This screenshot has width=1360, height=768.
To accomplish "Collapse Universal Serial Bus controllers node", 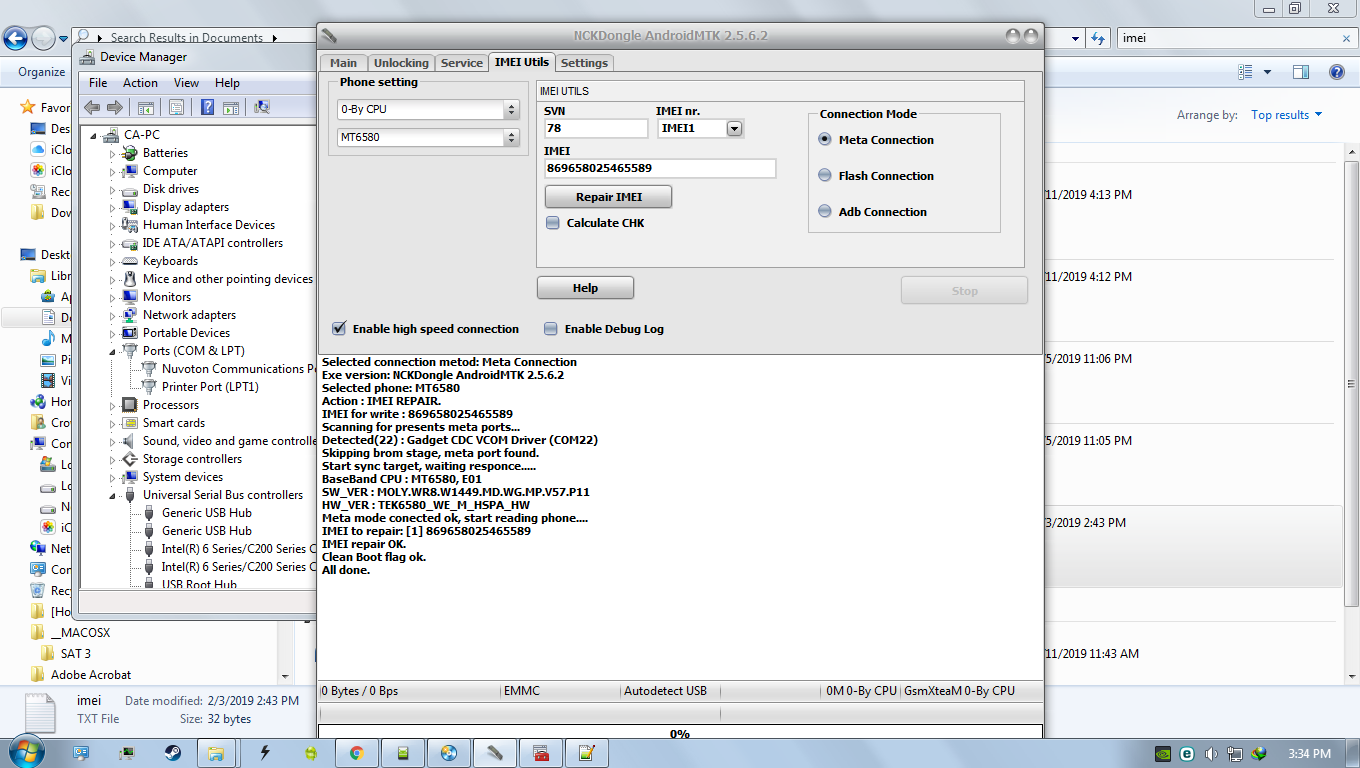I will pyautogui.click(x=112, y=495).
